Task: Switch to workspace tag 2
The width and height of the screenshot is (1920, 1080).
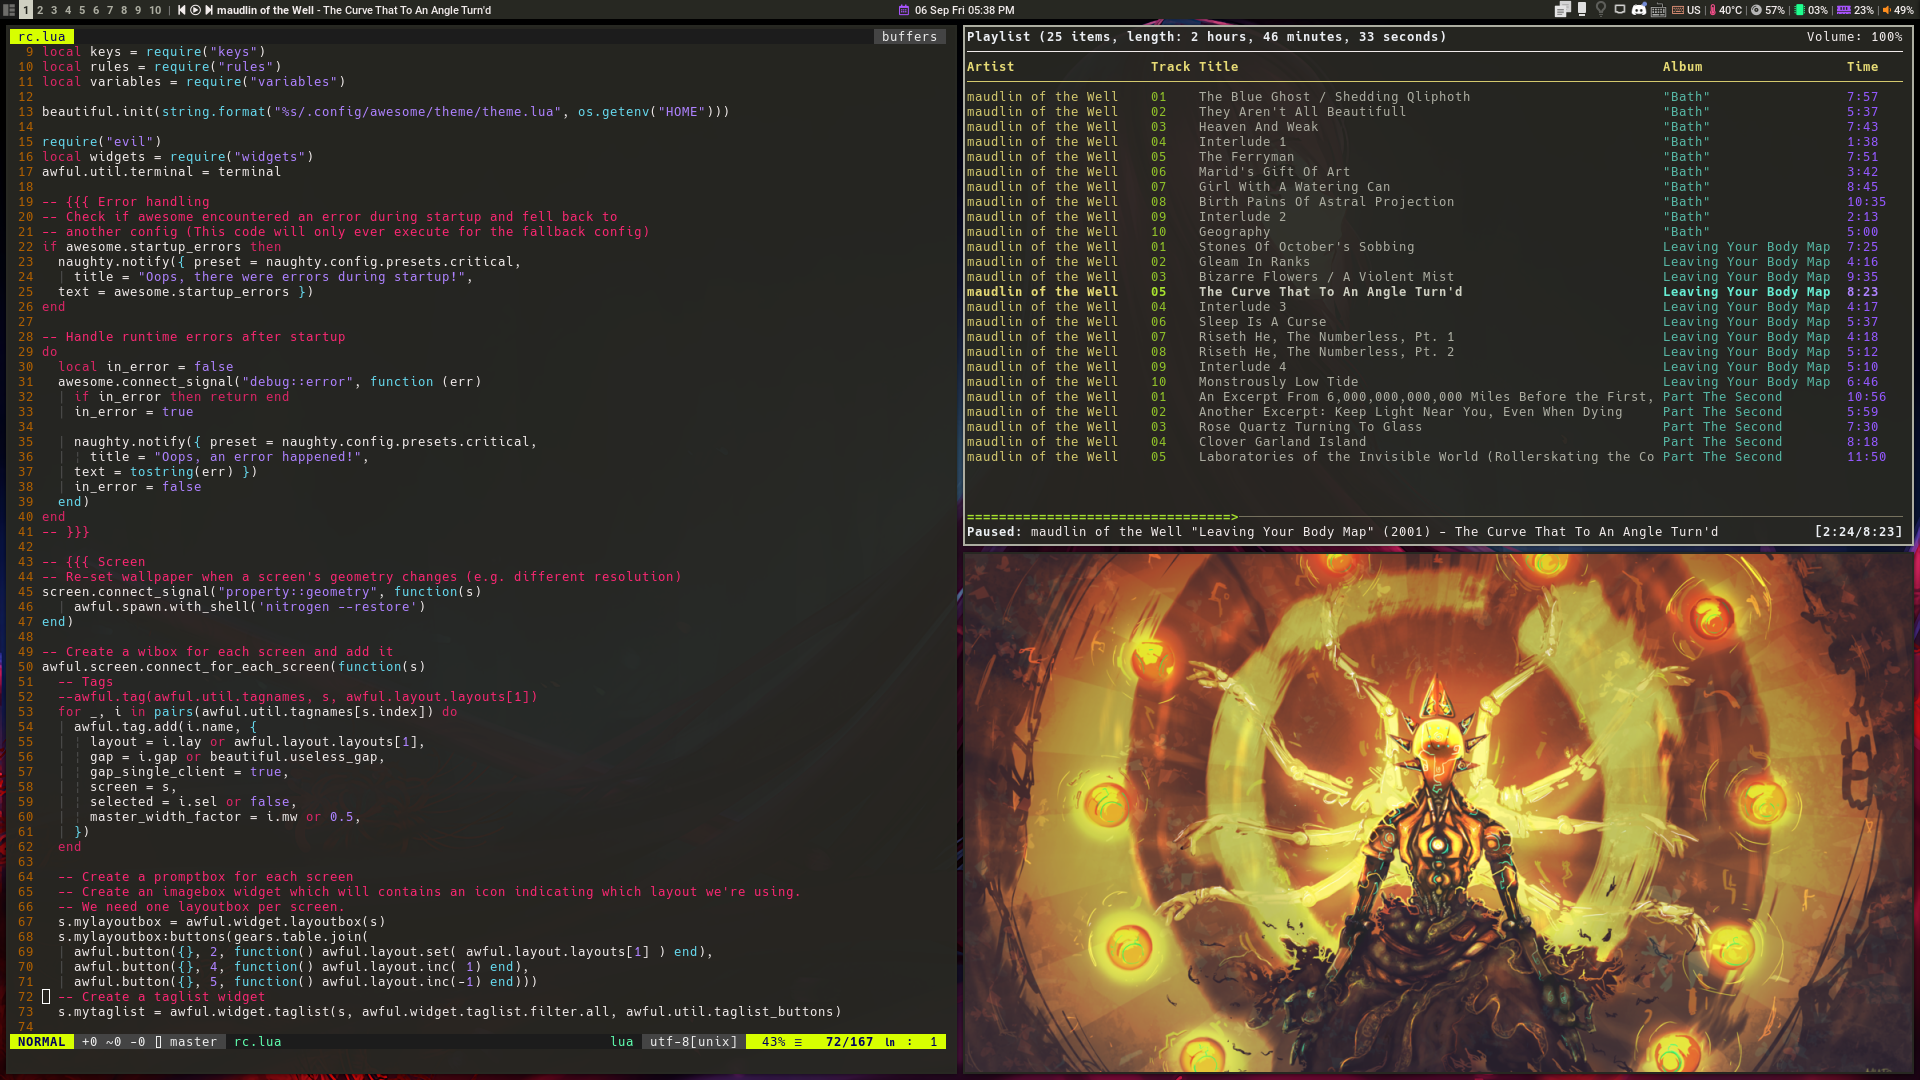Action: tap(40, 10)
